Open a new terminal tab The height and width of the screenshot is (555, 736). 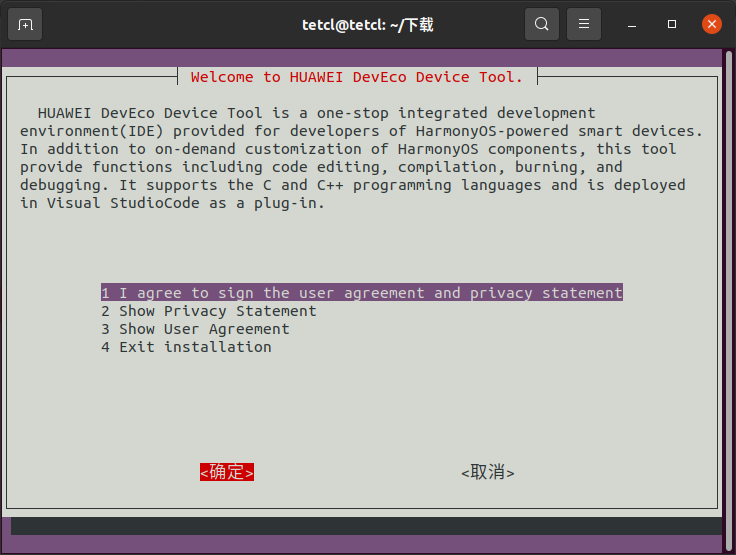tap(25, 24)
